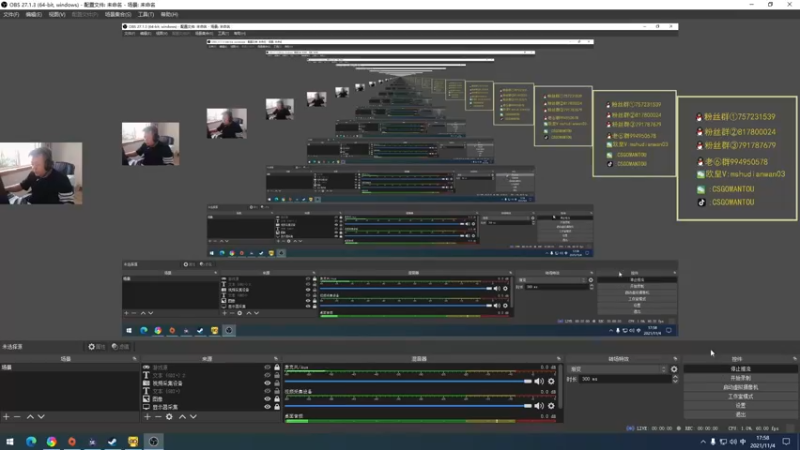800x450 pixels.
Task: Move source down in Sources panel
Action: click(193, 417)
